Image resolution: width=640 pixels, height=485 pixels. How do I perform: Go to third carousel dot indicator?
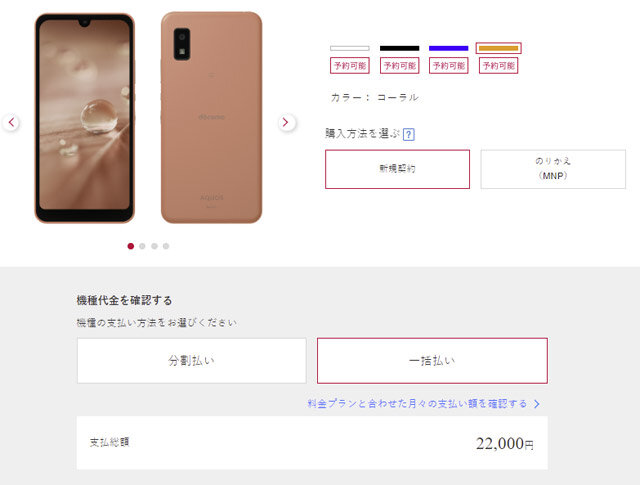click(154, 246)
